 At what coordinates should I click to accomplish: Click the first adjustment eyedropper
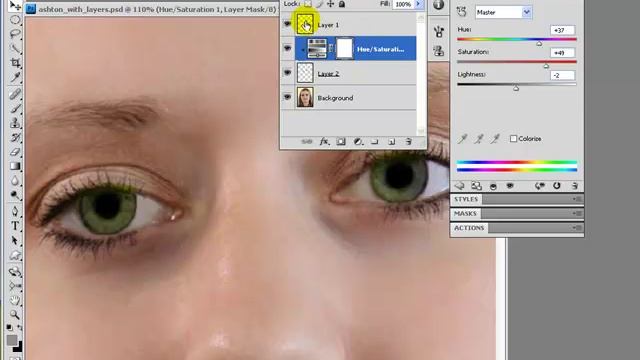(462, 139)
